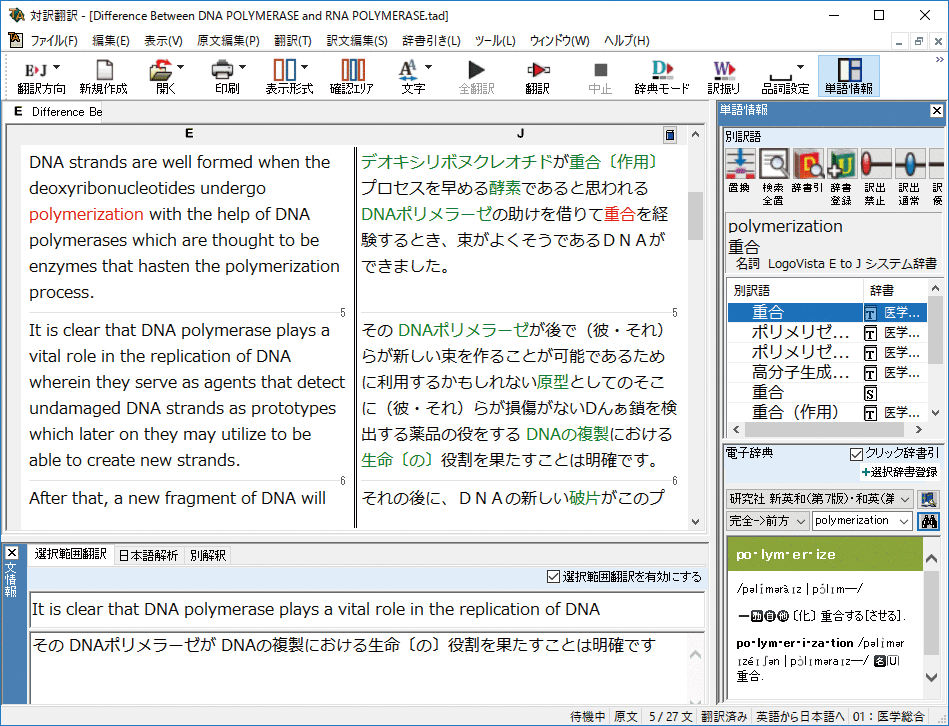Viewport: 949px width, 726px height.
Task: Click the small book icon in J column header
Action: coord(670,135)
